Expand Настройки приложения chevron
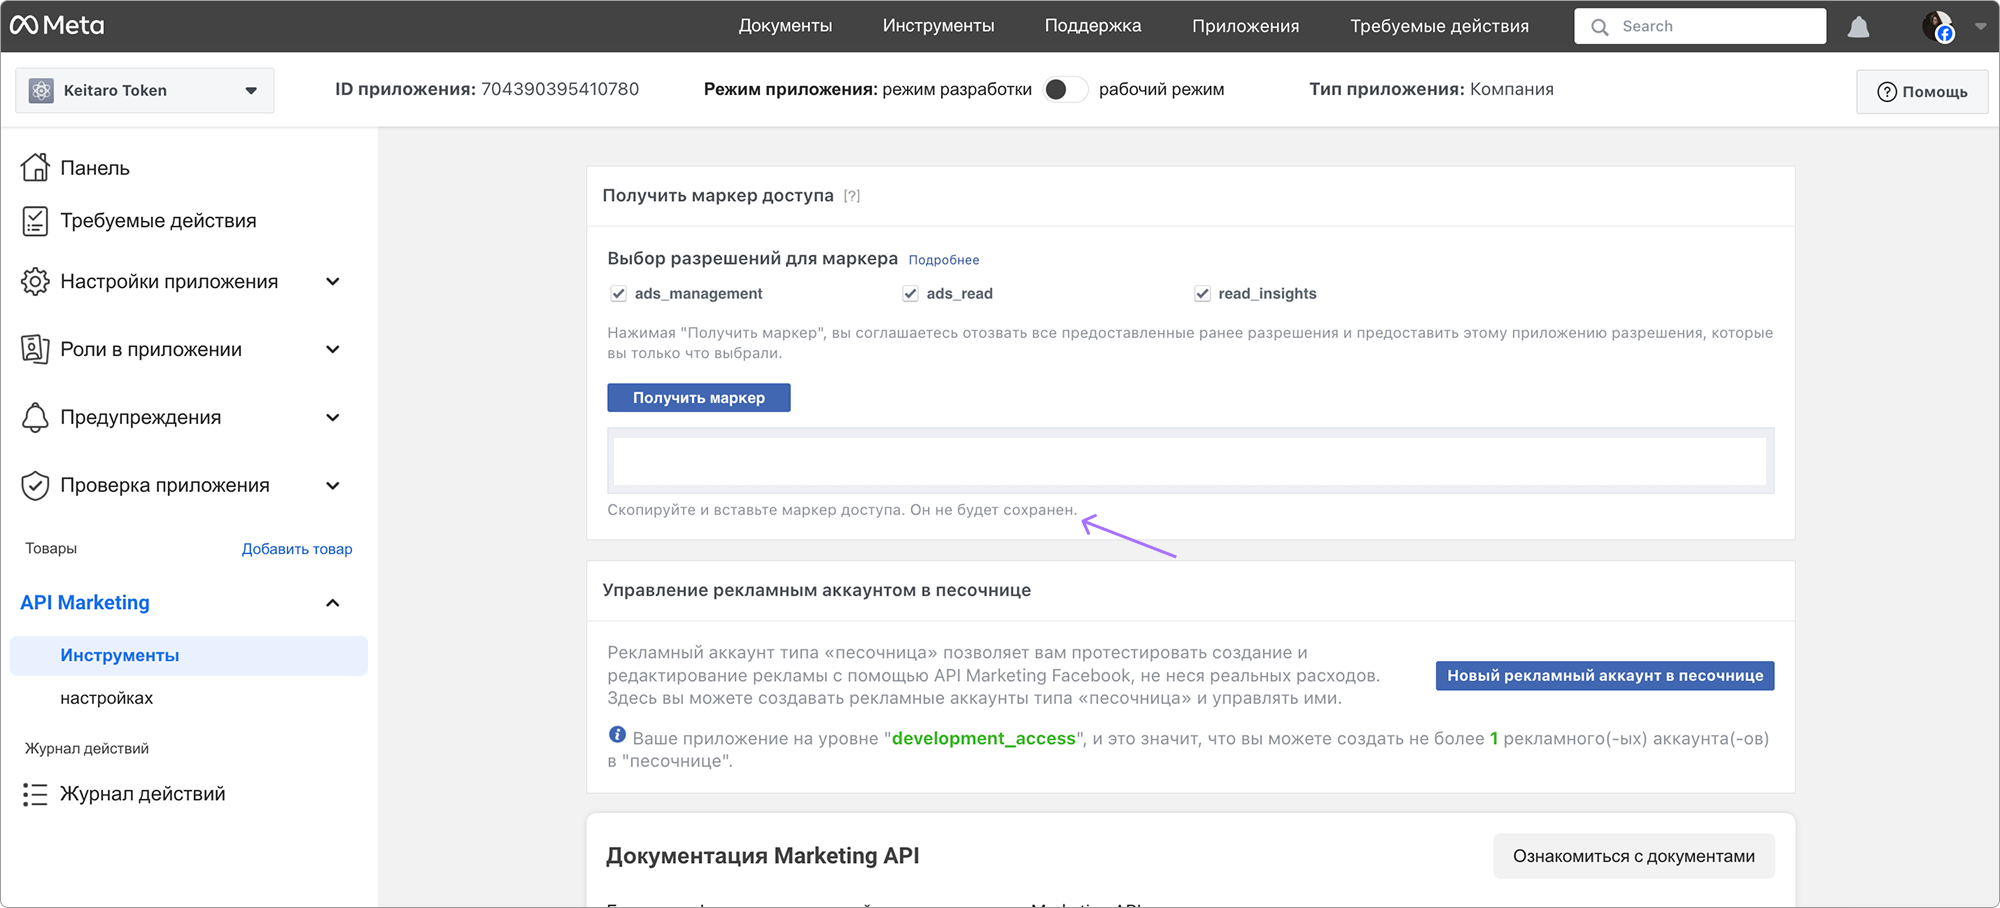Image resolution: width=2000 pixels, height=908 pixels. [x=333, y=282]
